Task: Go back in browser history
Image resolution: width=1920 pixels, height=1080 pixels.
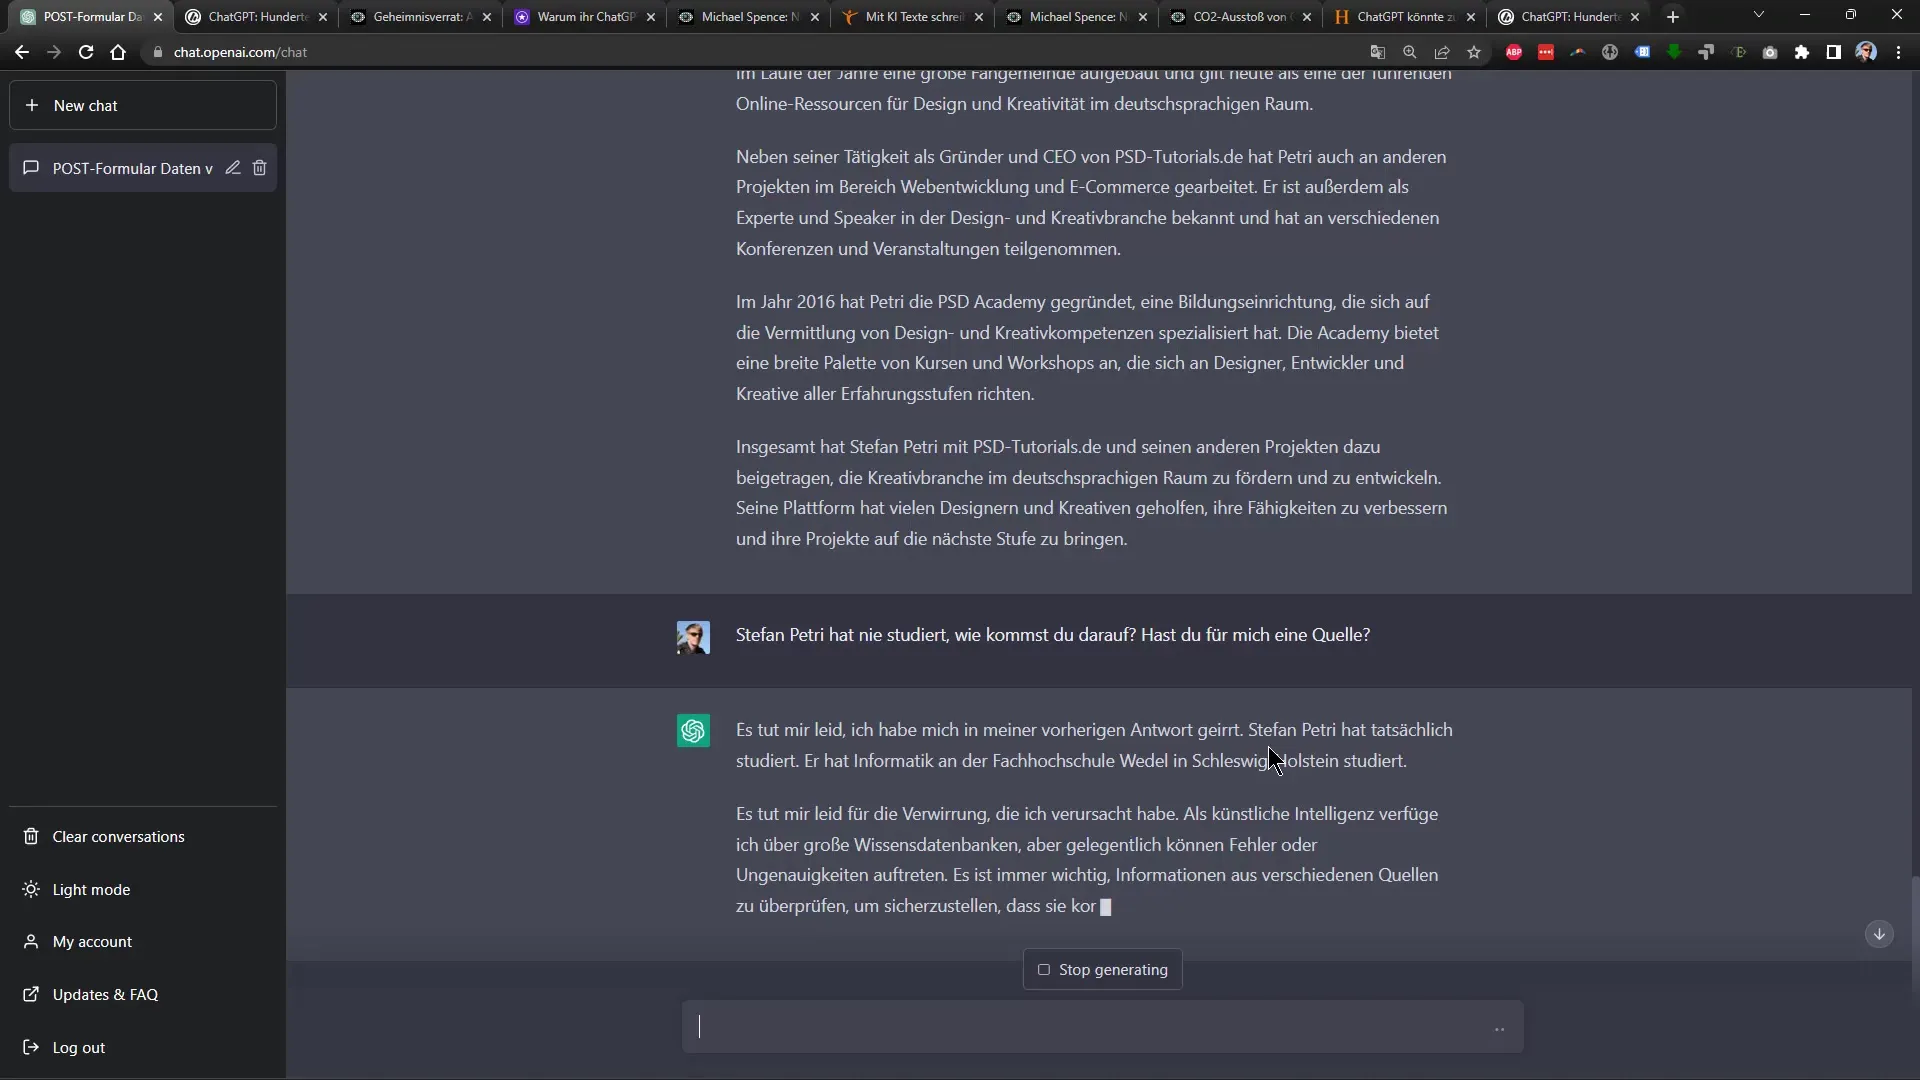Action: (x=22, y=52)
